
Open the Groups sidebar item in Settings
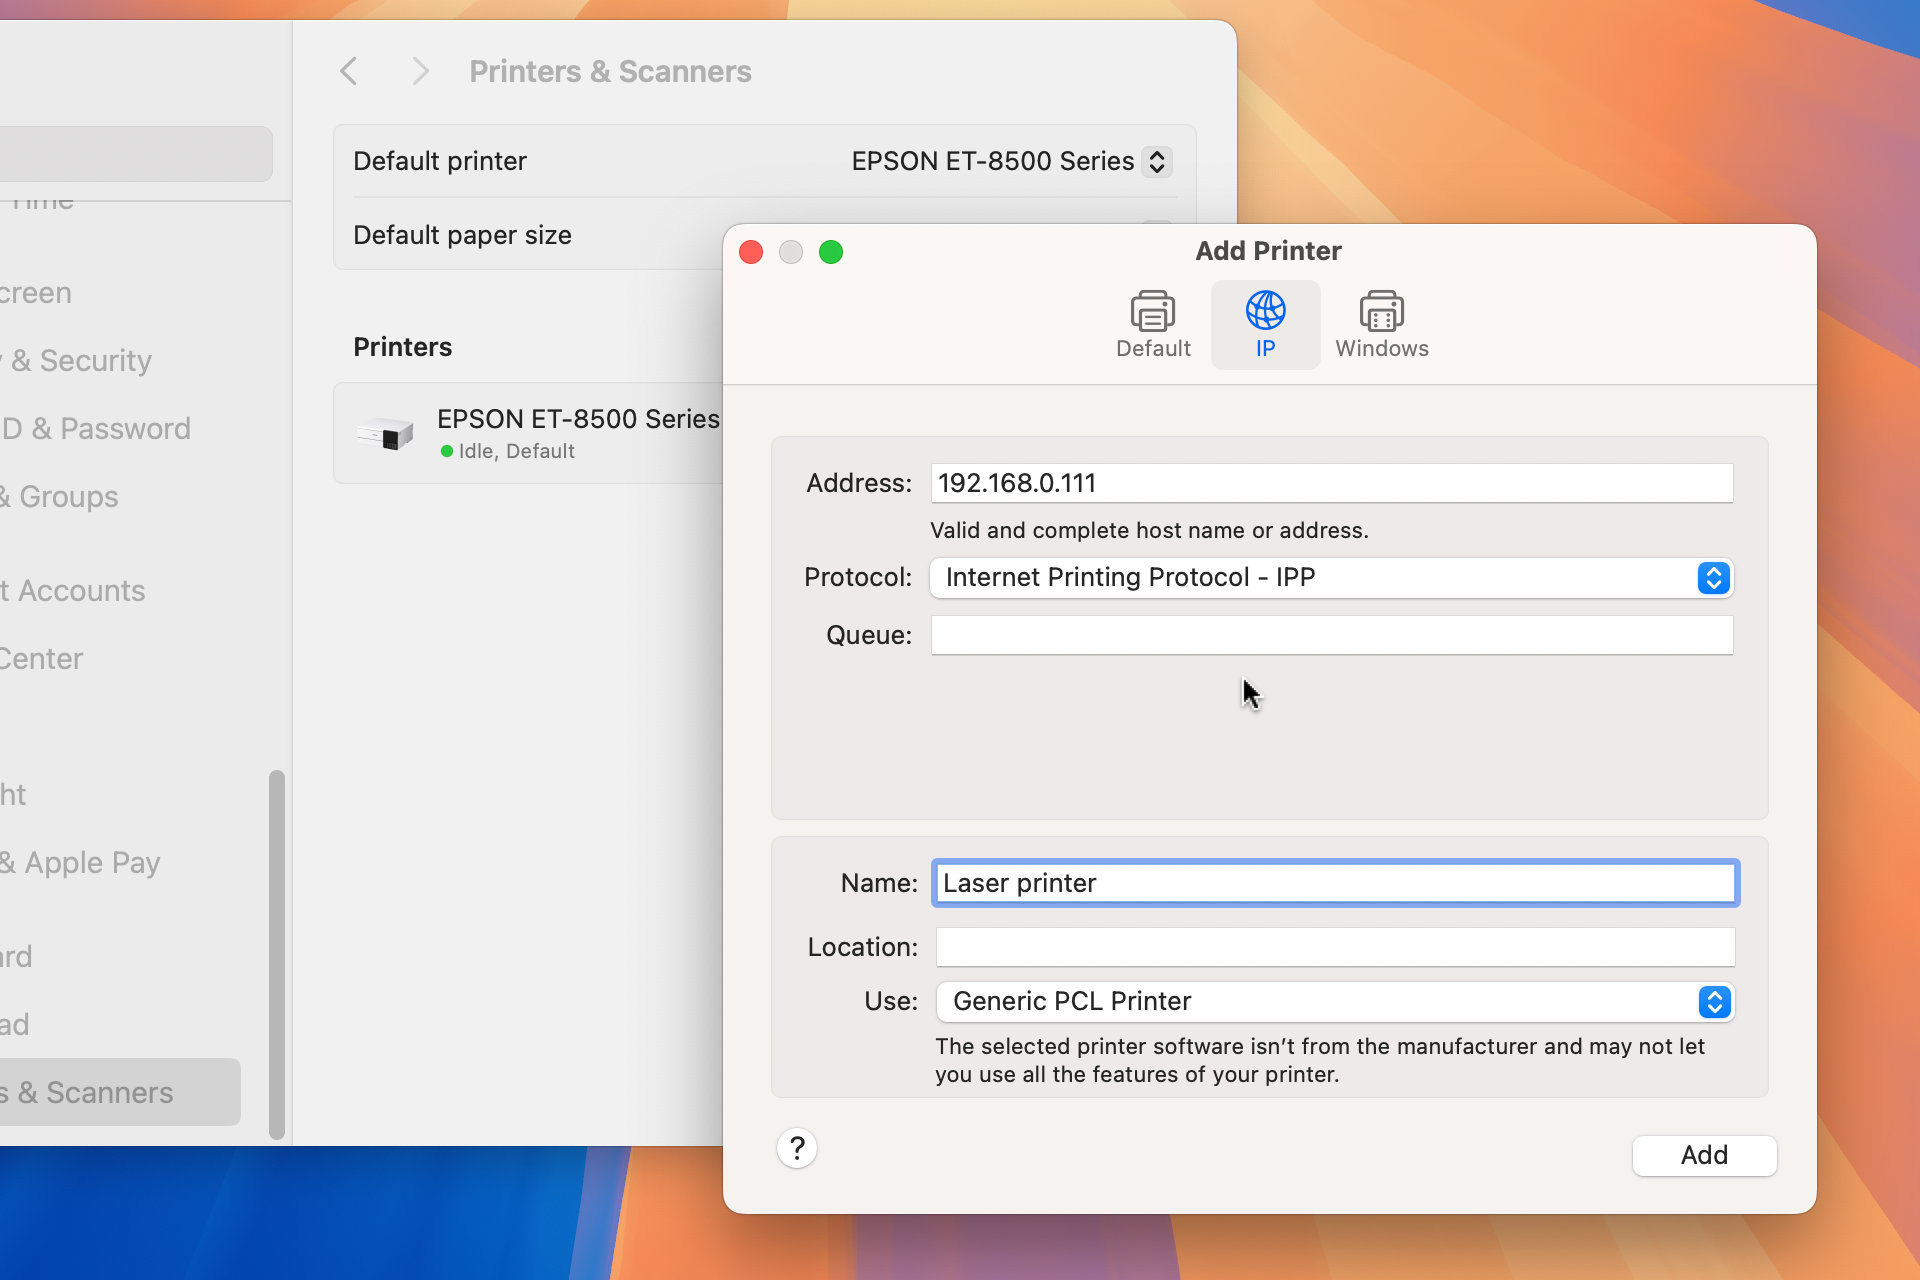tap(60, 496)
